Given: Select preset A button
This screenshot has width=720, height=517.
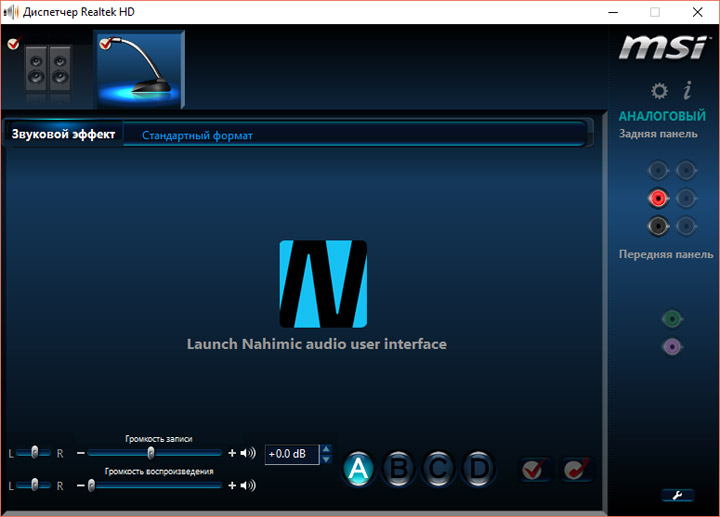Looking at the screenshot, I should 358,469.
